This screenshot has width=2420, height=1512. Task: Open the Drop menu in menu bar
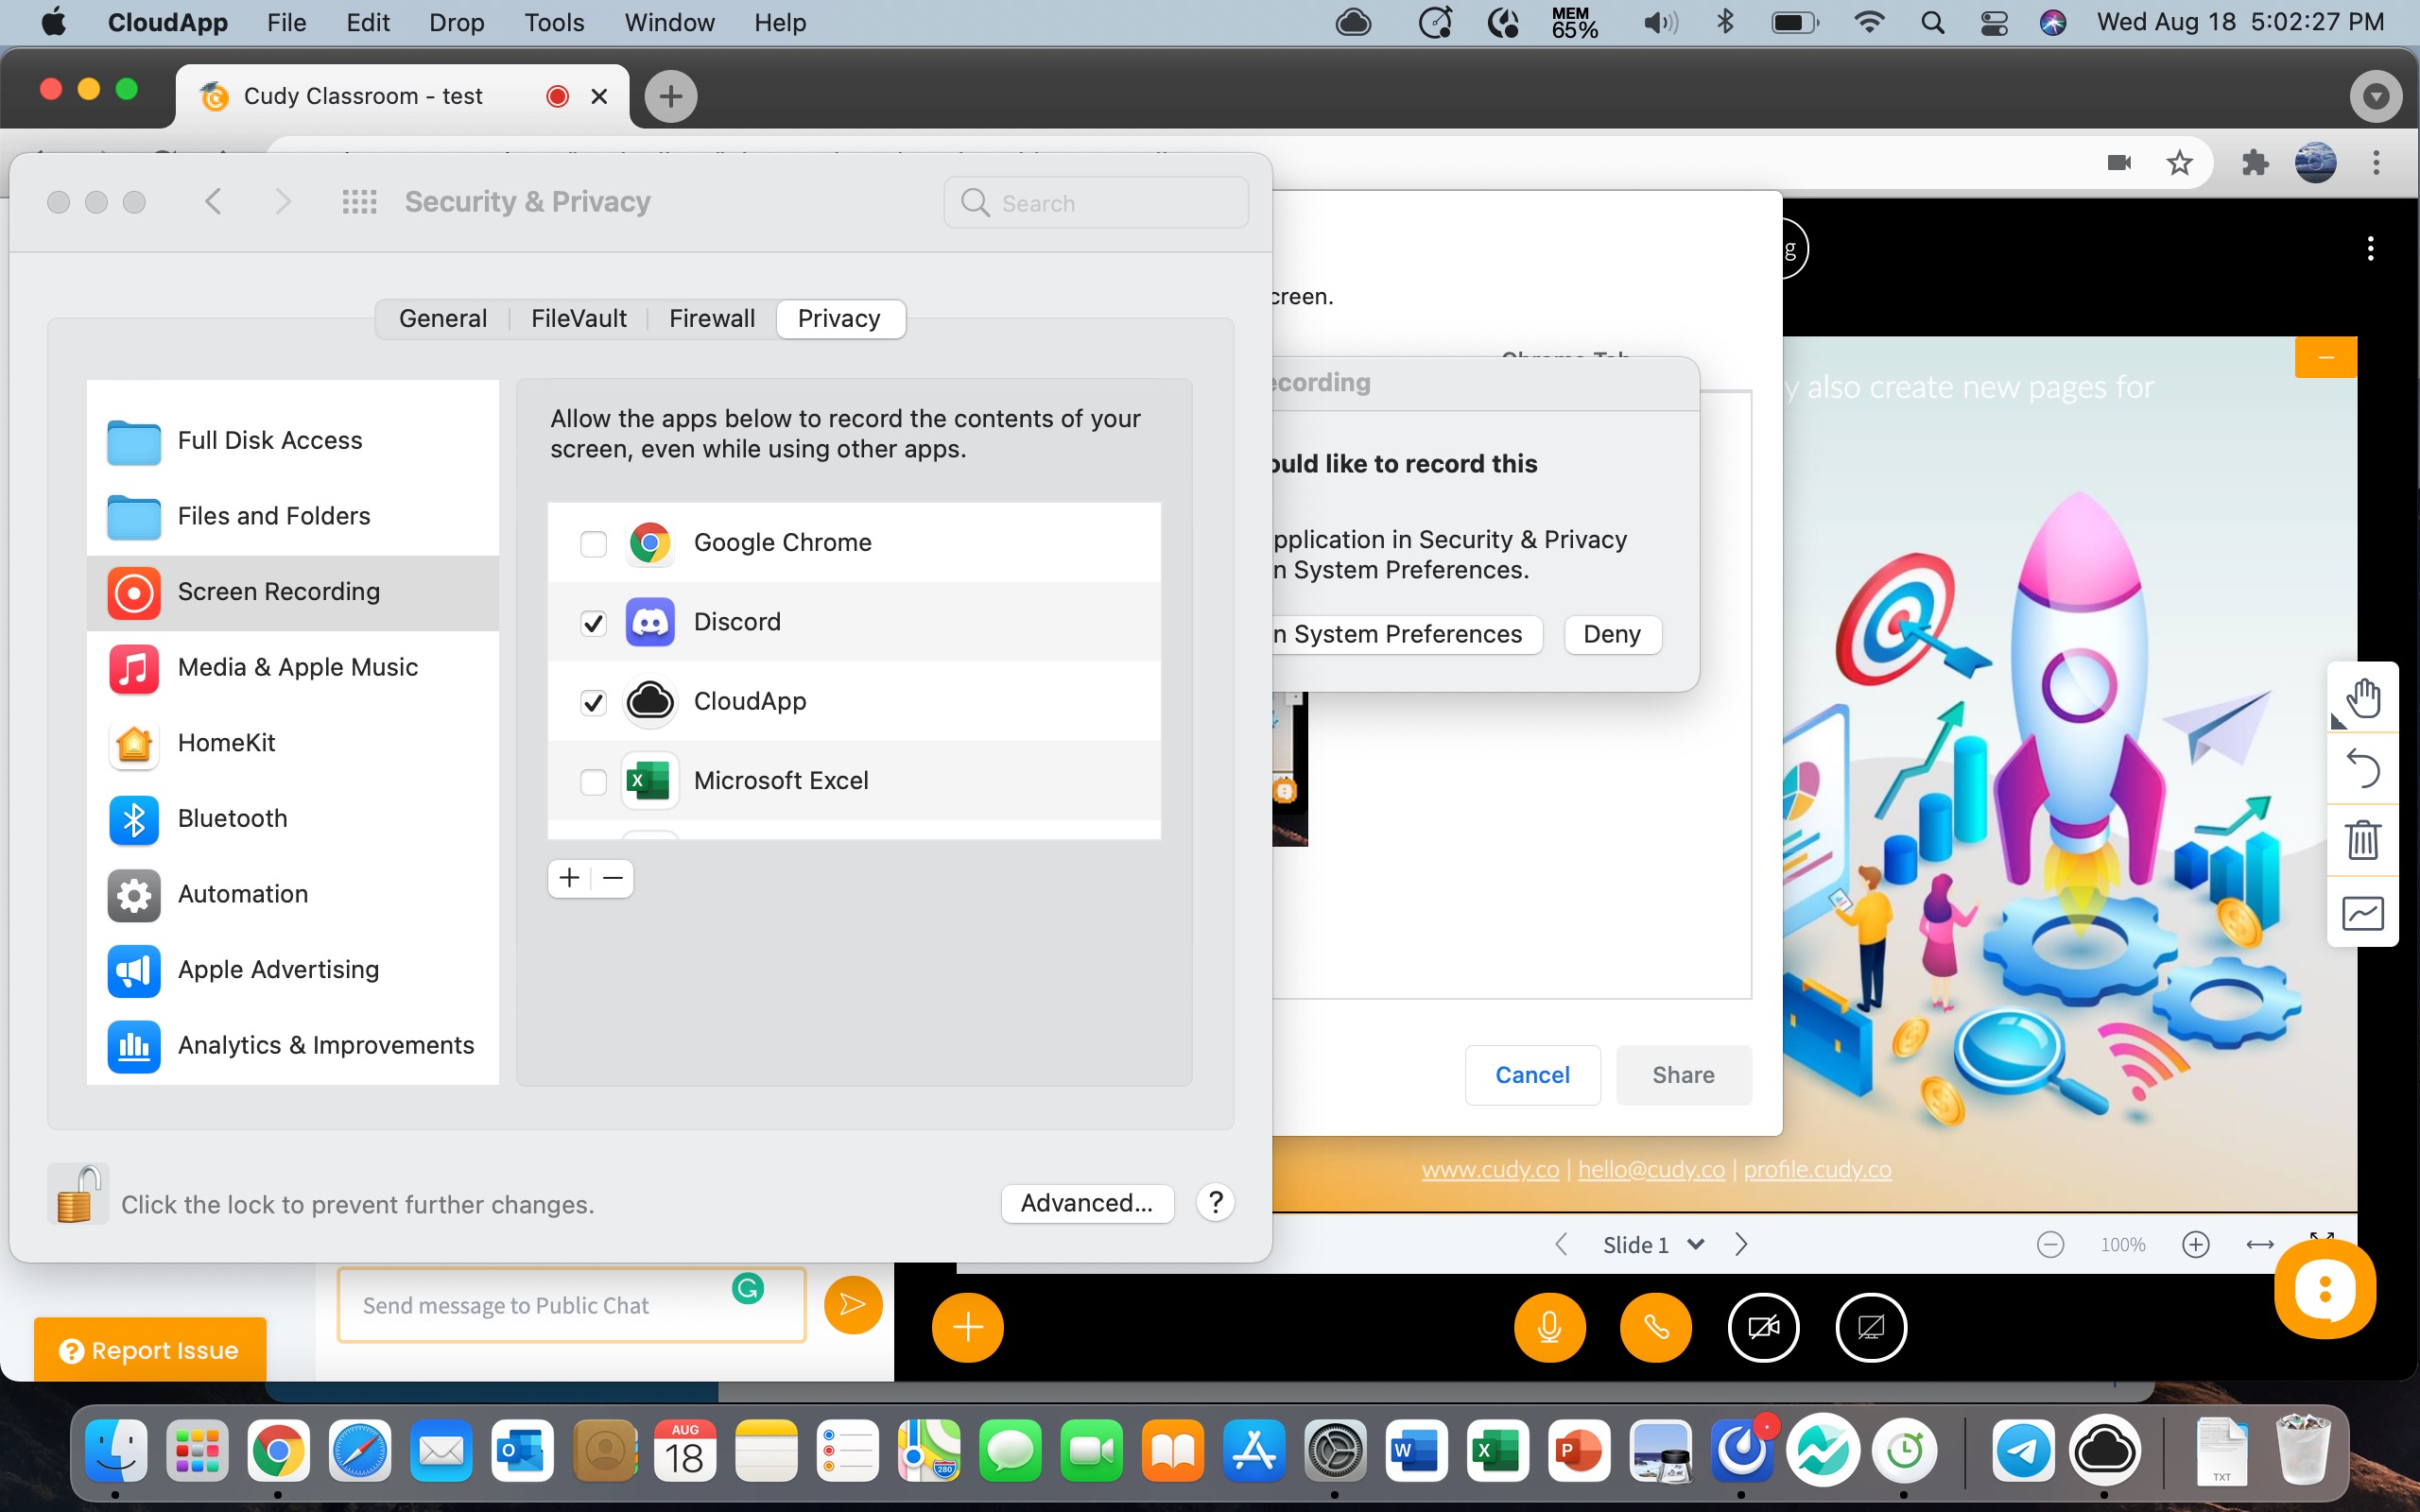tap(457, 22)
